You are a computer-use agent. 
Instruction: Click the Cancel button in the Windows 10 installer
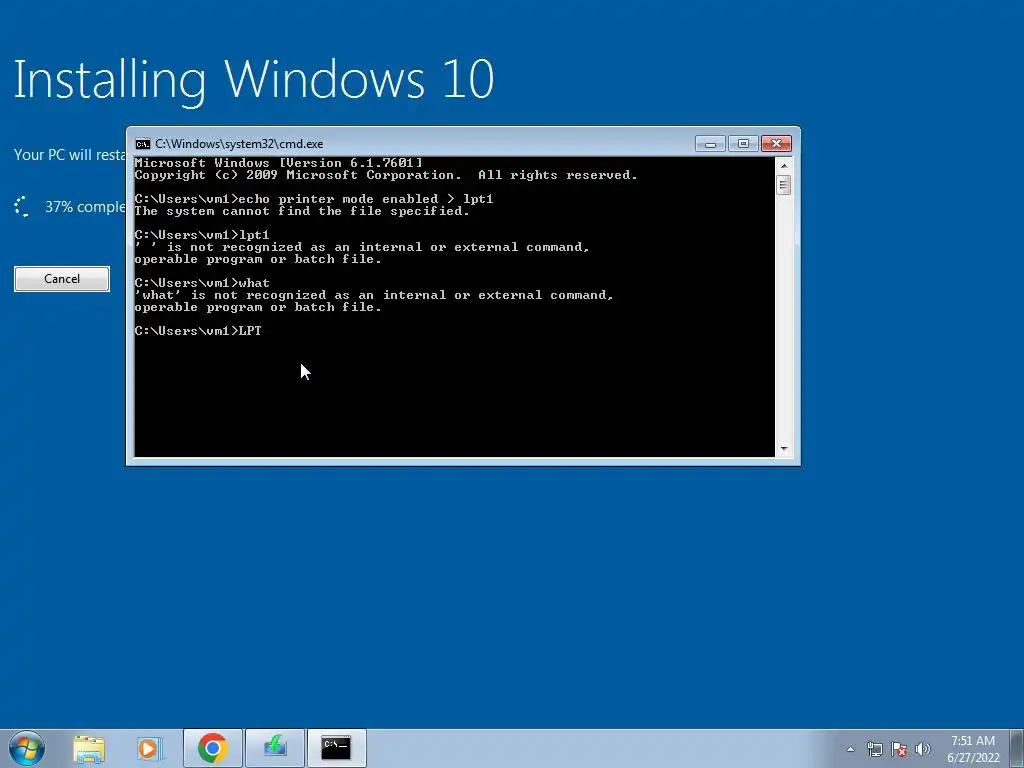[x=62, y=279]
